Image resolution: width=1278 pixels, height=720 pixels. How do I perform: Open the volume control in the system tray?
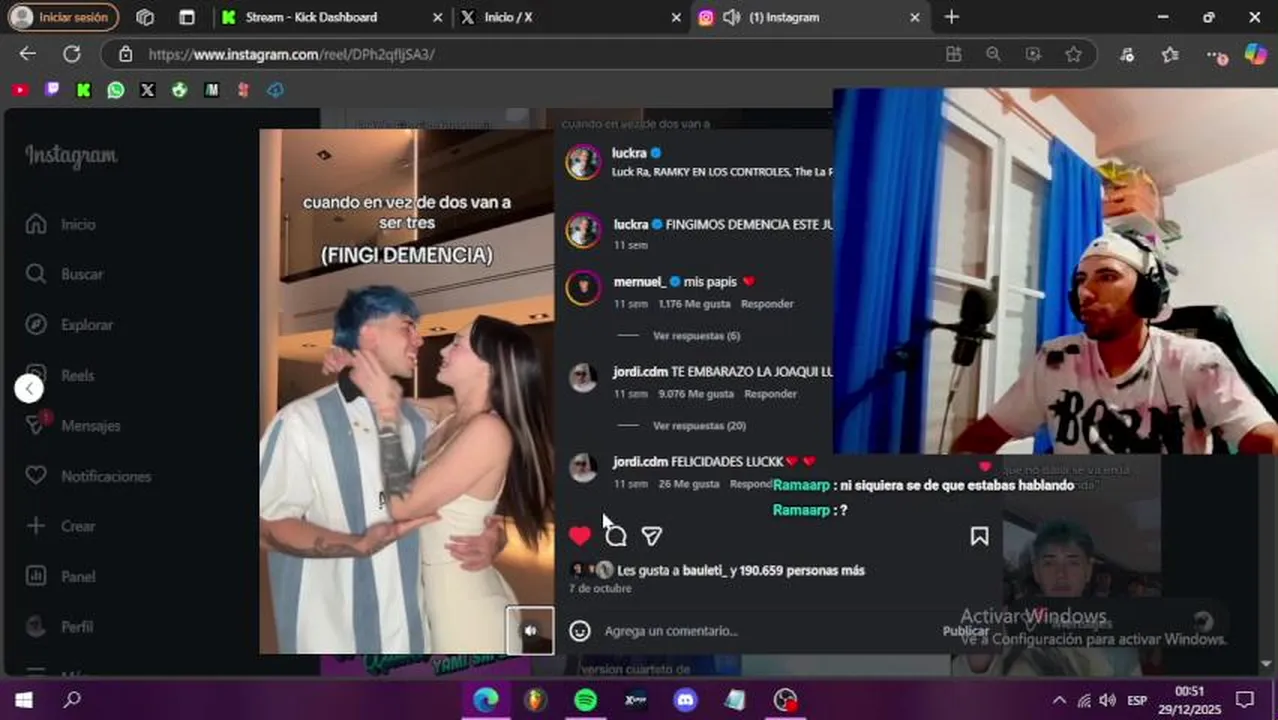pyautogui.click(x=1107, y=700)
